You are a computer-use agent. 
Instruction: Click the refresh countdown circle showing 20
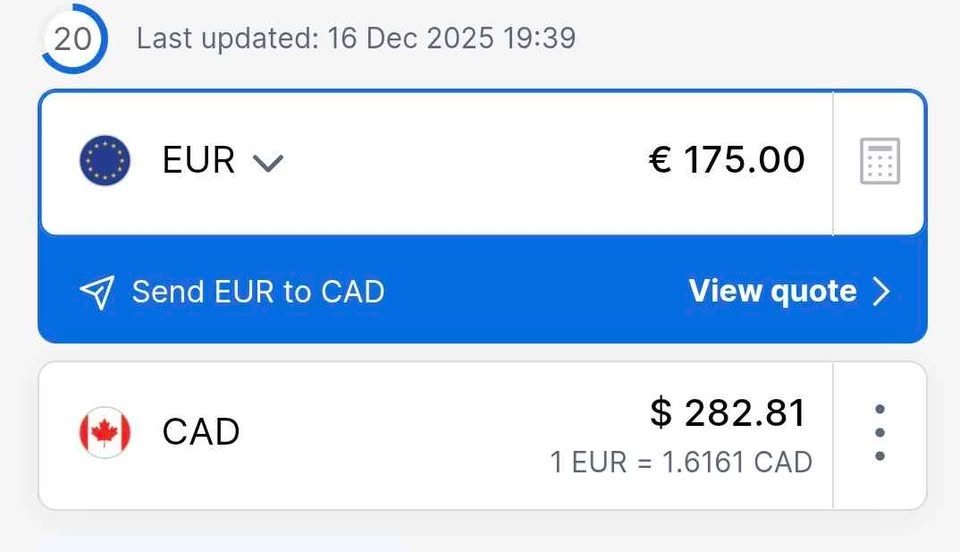tap(72, 39)
